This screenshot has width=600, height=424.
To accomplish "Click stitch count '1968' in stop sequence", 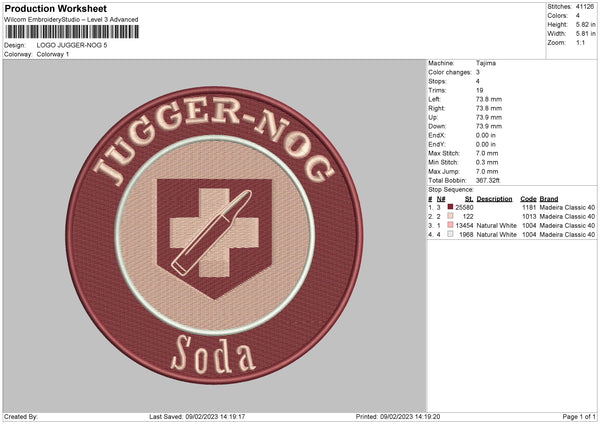I will [x=466, y=234].
